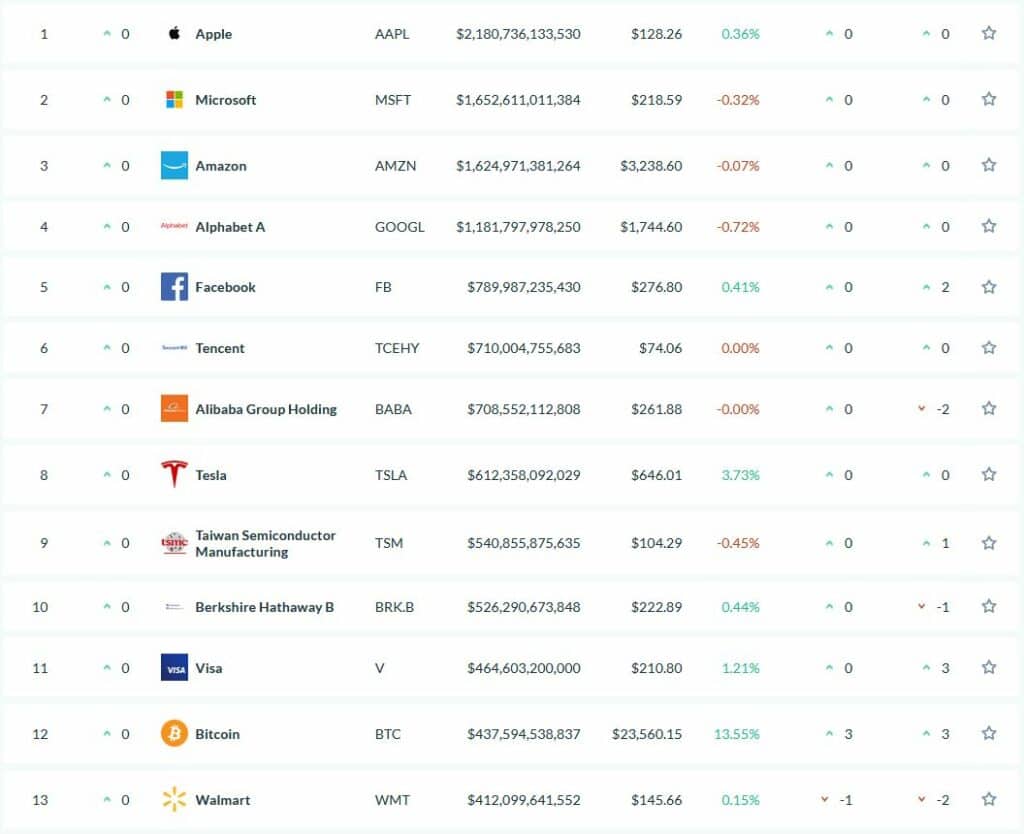Click the Microsoft logo icon
The height and width of the screenshot is (834, 1024).
coord(175,100)
